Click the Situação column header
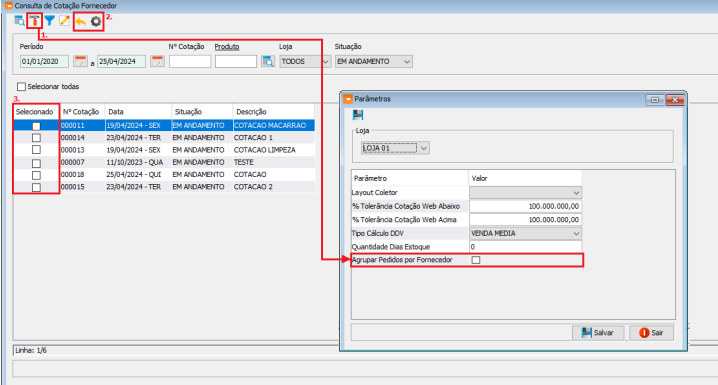Screen dimensions: 718x385 tap(202, 112)
